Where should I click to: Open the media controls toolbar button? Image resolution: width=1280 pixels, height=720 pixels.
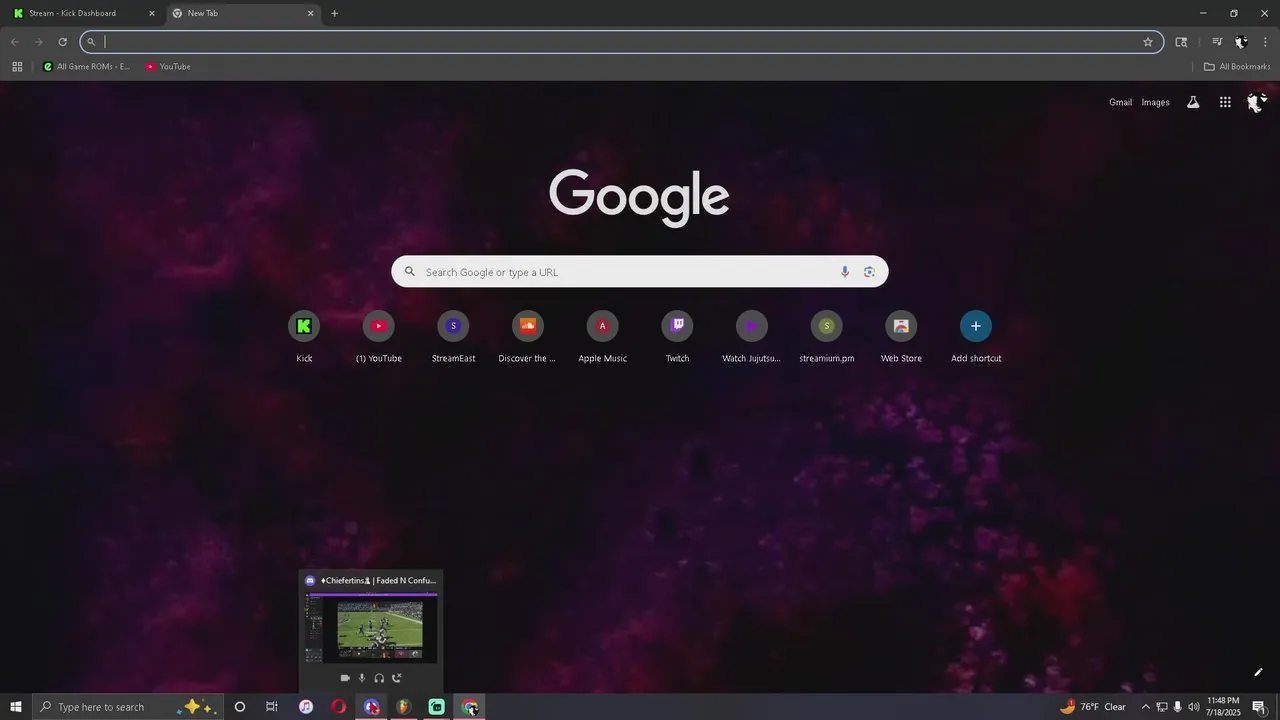coord(1217,42)
